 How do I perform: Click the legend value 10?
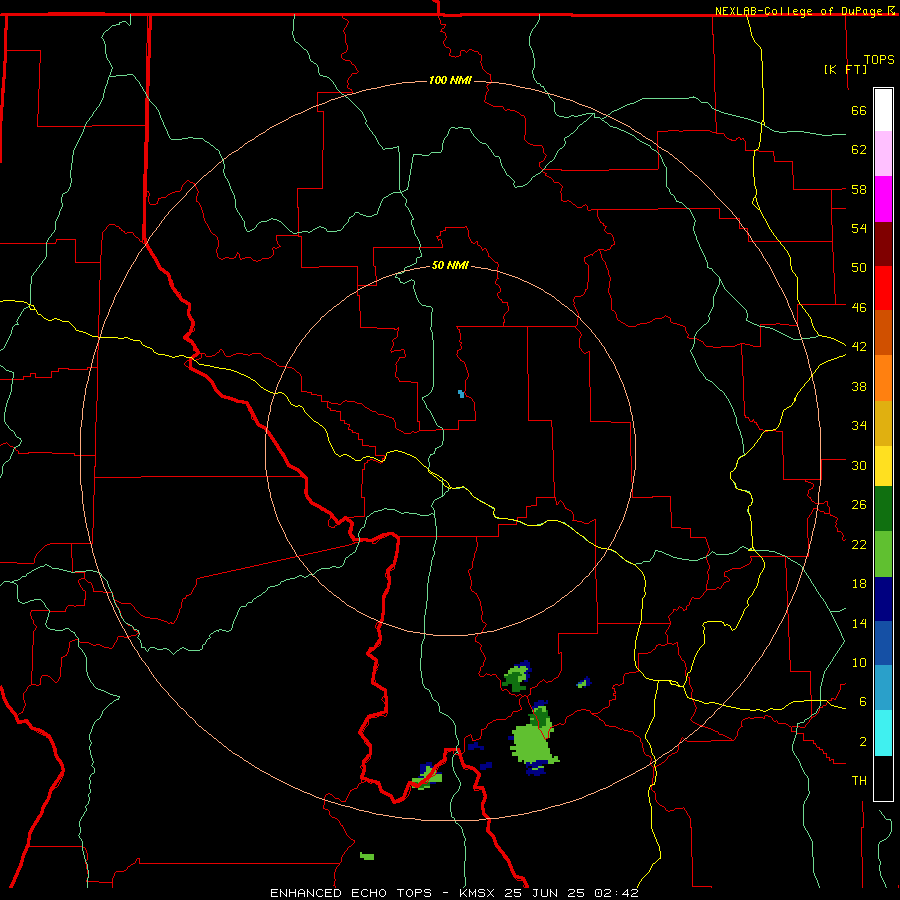859,662
